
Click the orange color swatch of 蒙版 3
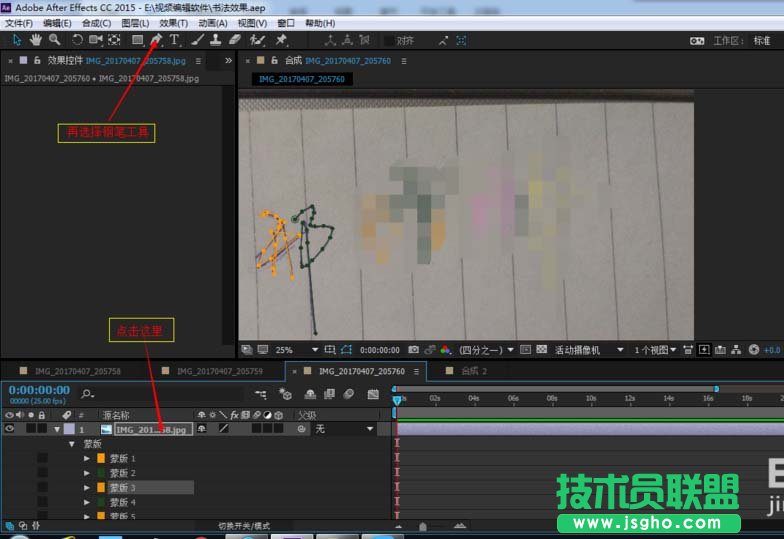point(101,488)
